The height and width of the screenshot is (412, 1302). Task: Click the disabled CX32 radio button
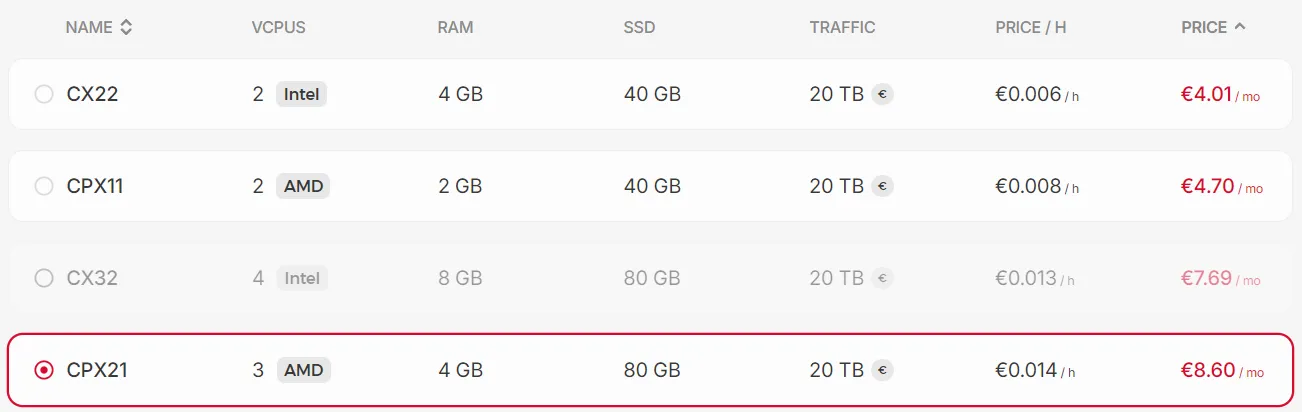(x=44, y=278)
